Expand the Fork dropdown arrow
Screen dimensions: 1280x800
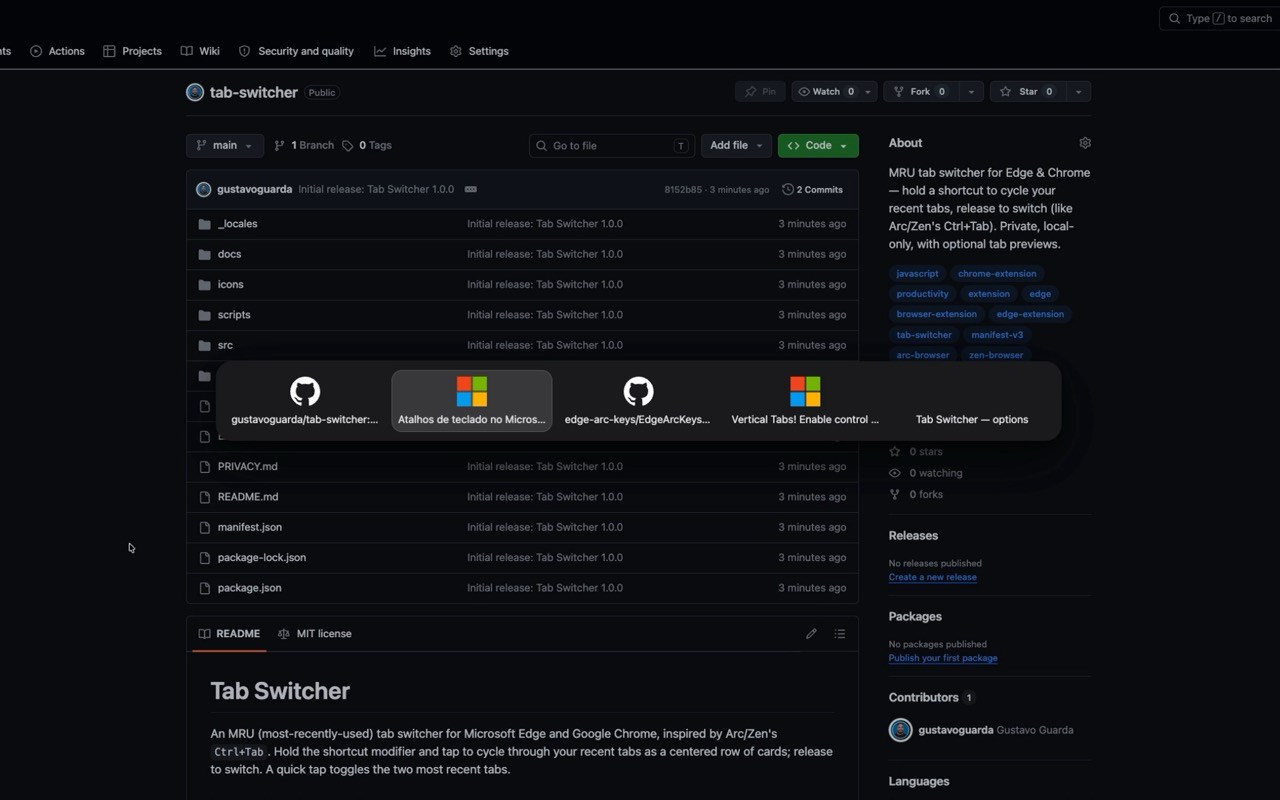(971, 92)
